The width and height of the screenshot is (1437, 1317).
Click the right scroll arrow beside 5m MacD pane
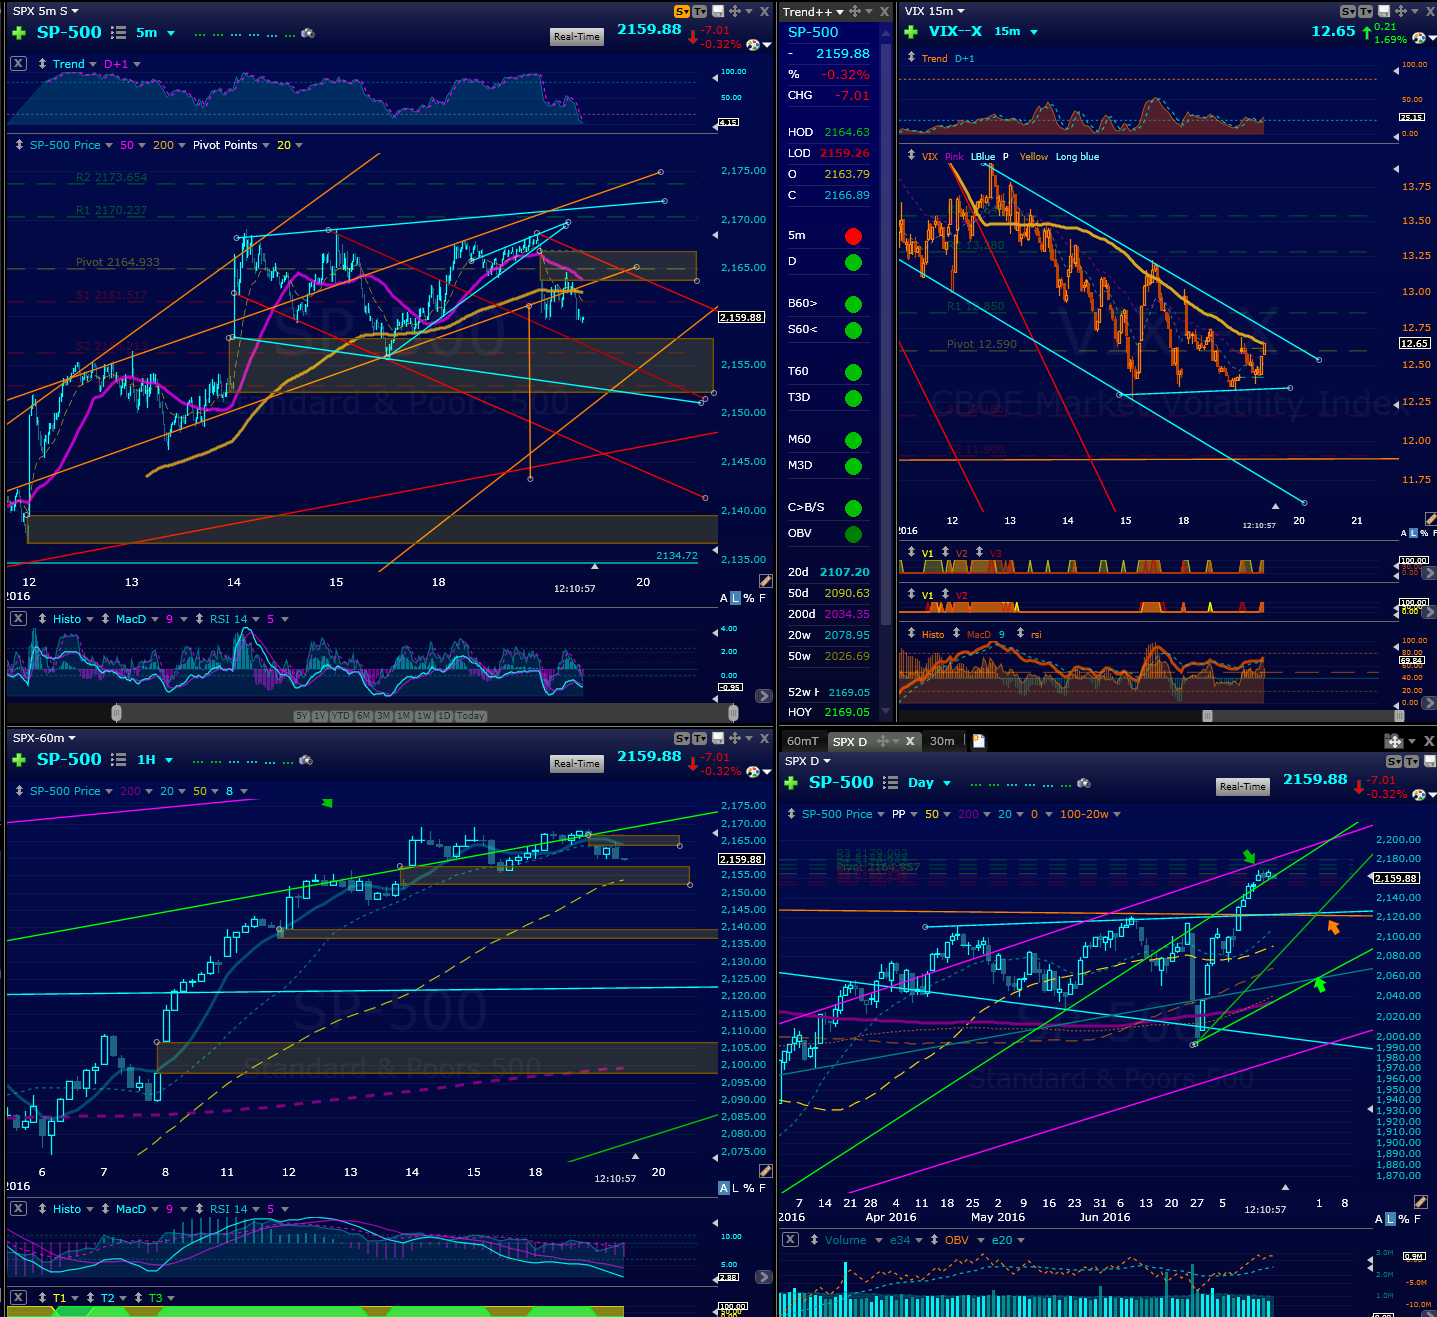763,696
